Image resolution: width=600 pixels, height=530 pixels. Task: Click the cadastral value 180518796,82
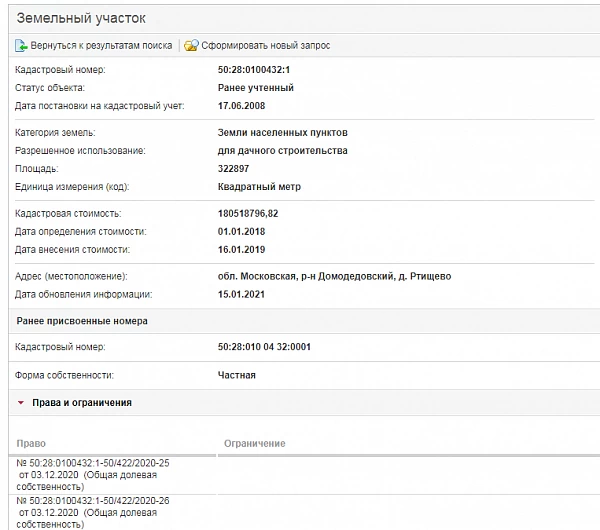pyautogui.click(x=248, y=214)
